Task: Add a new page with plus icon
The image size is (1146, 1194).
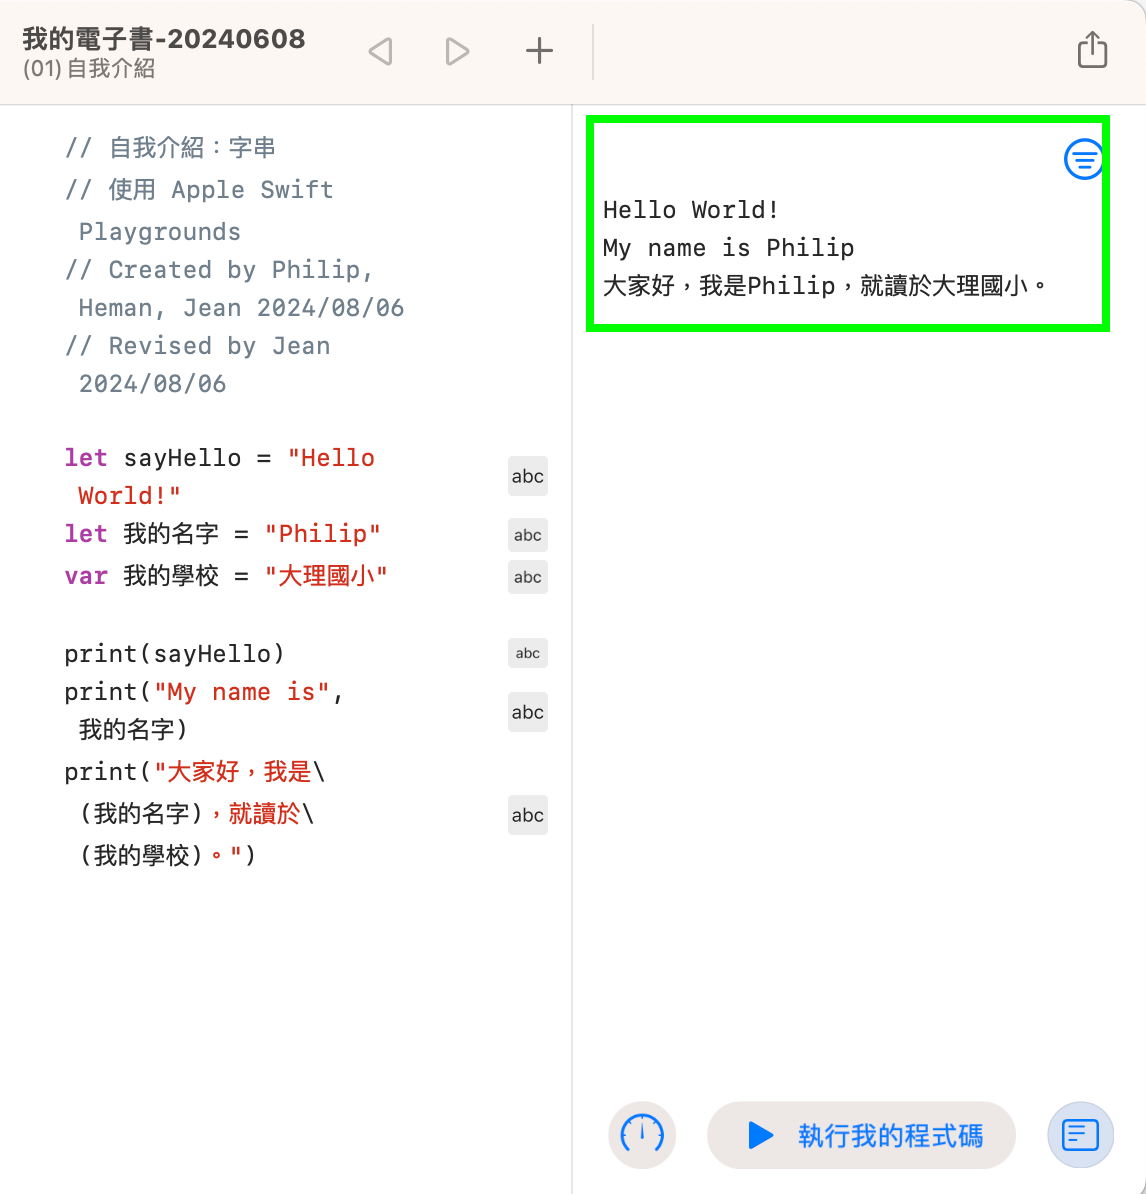Action: [x=539, y=51]
